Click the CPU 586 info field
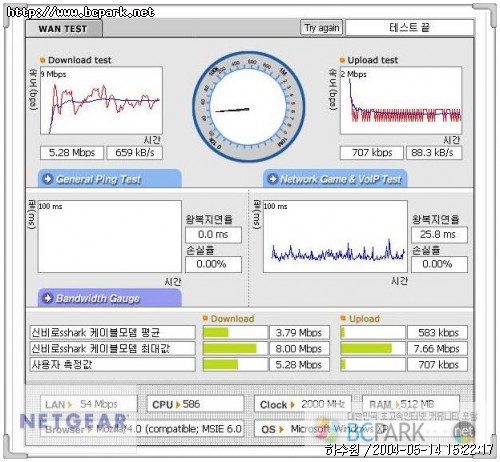The image size is (500, 462). coord(195,404)
